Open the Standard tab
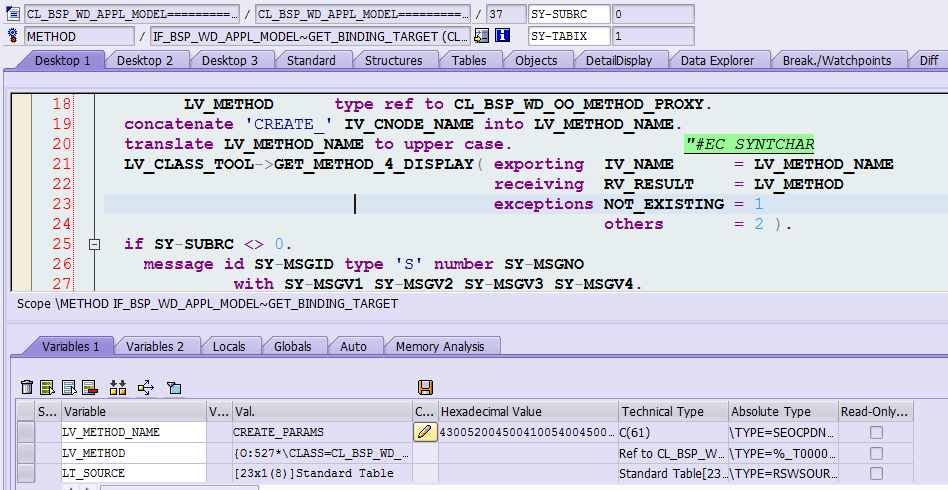This screenshot has height=490, width=948. (311, 60)
